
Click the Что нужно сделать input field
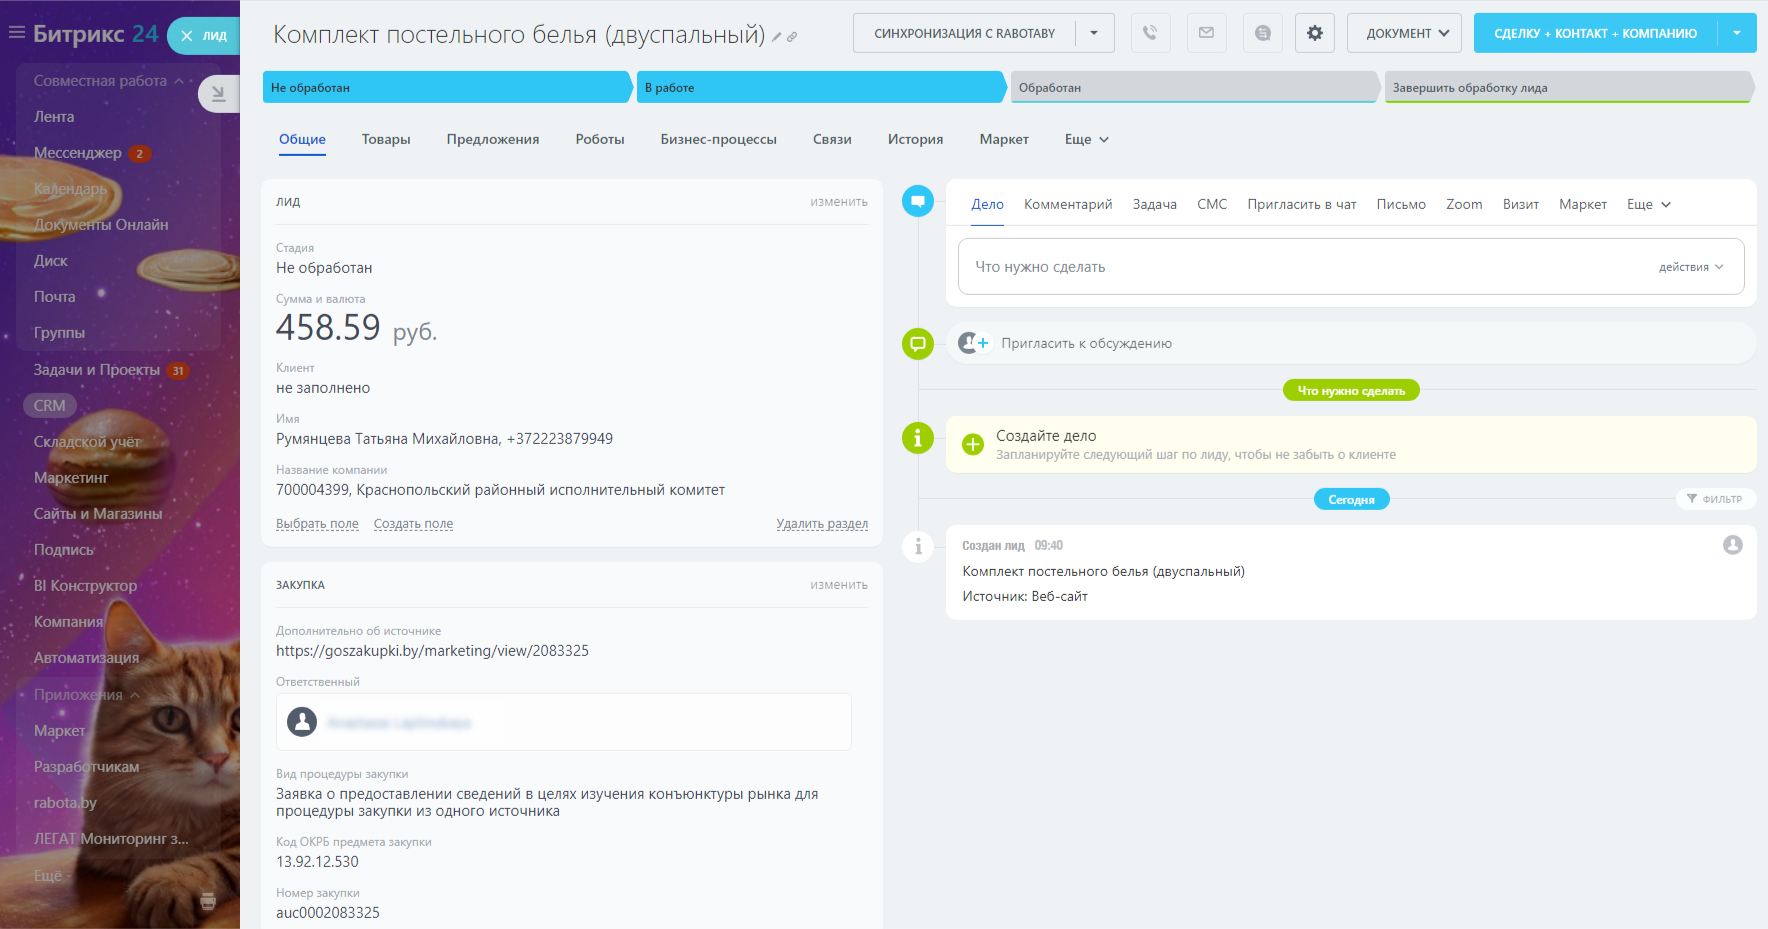[1300, 267]
